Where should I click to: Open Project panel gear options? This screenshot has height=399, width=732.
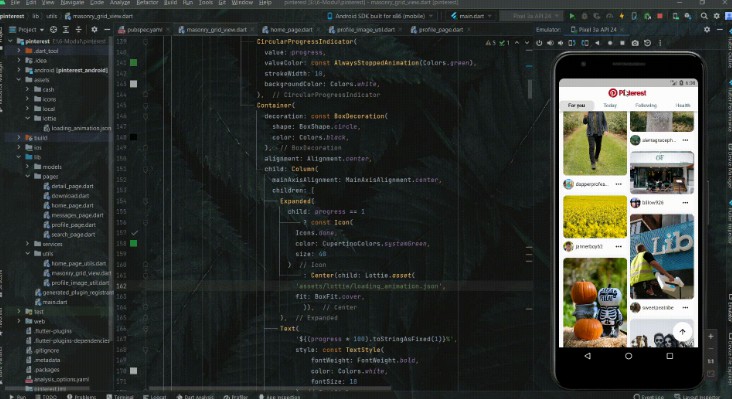tap(94, 29)
